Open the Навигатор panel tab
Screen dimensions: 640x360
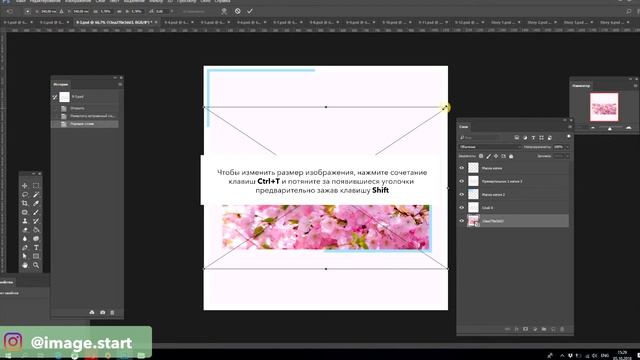[581, 86]
